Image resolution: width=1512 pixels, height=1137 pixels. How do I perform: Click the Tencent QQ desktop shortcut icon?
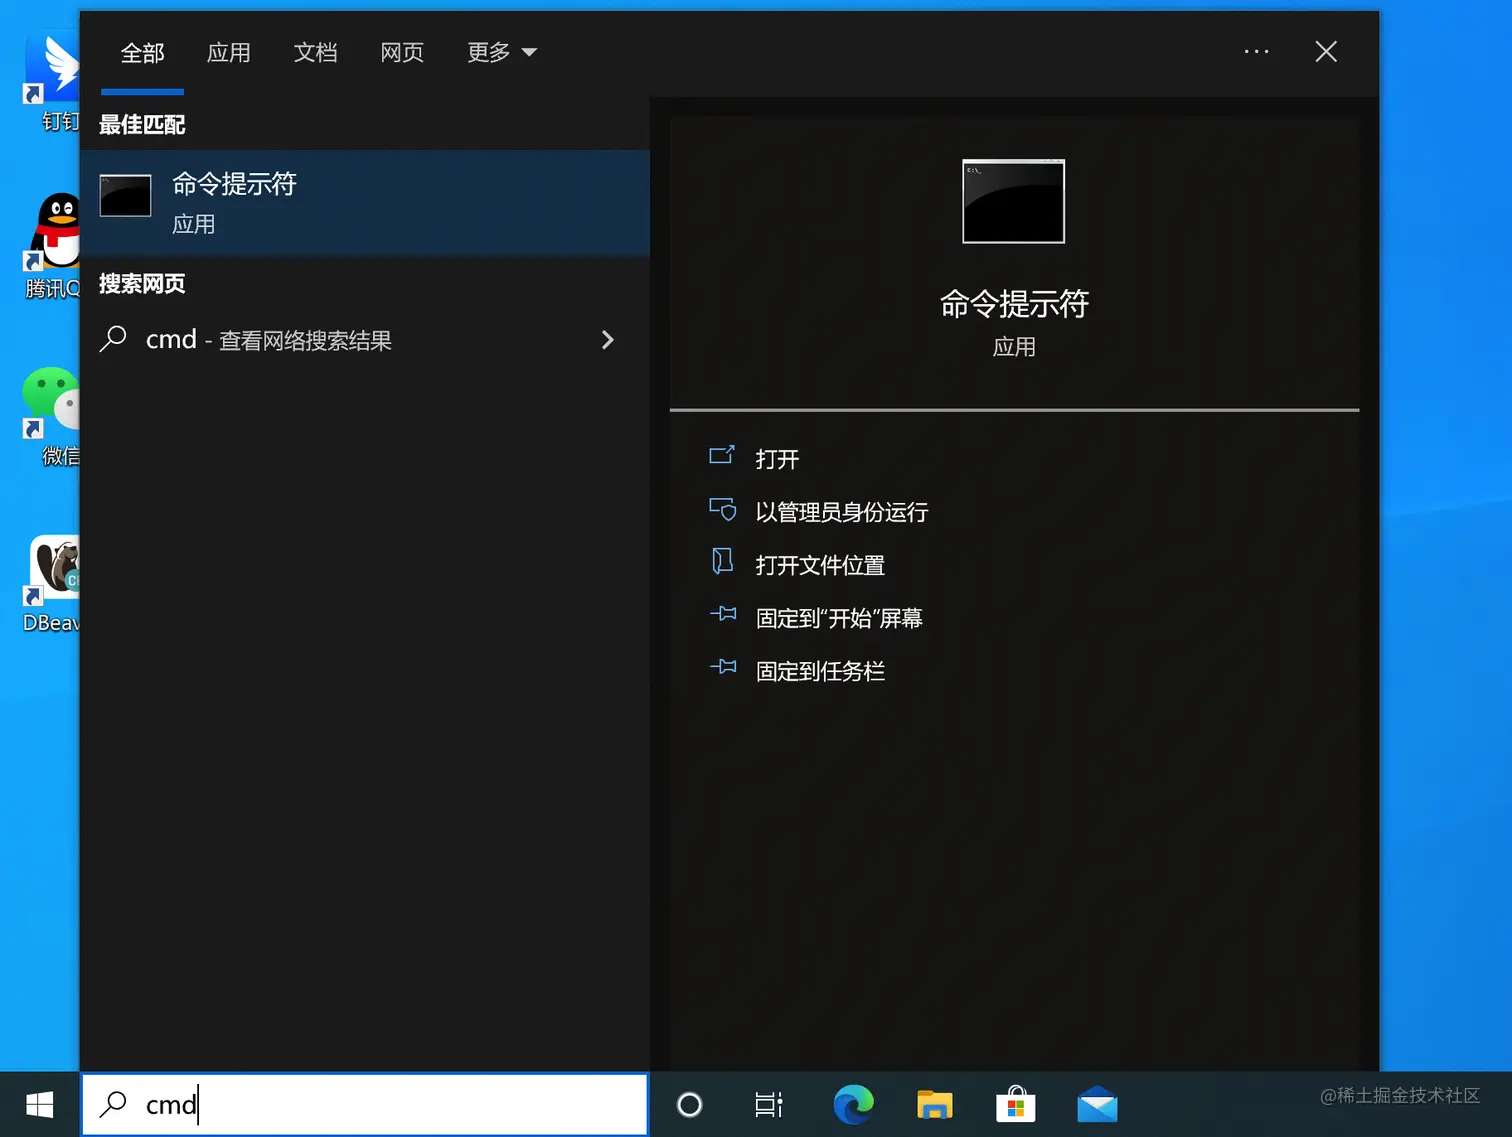(53, 232)
